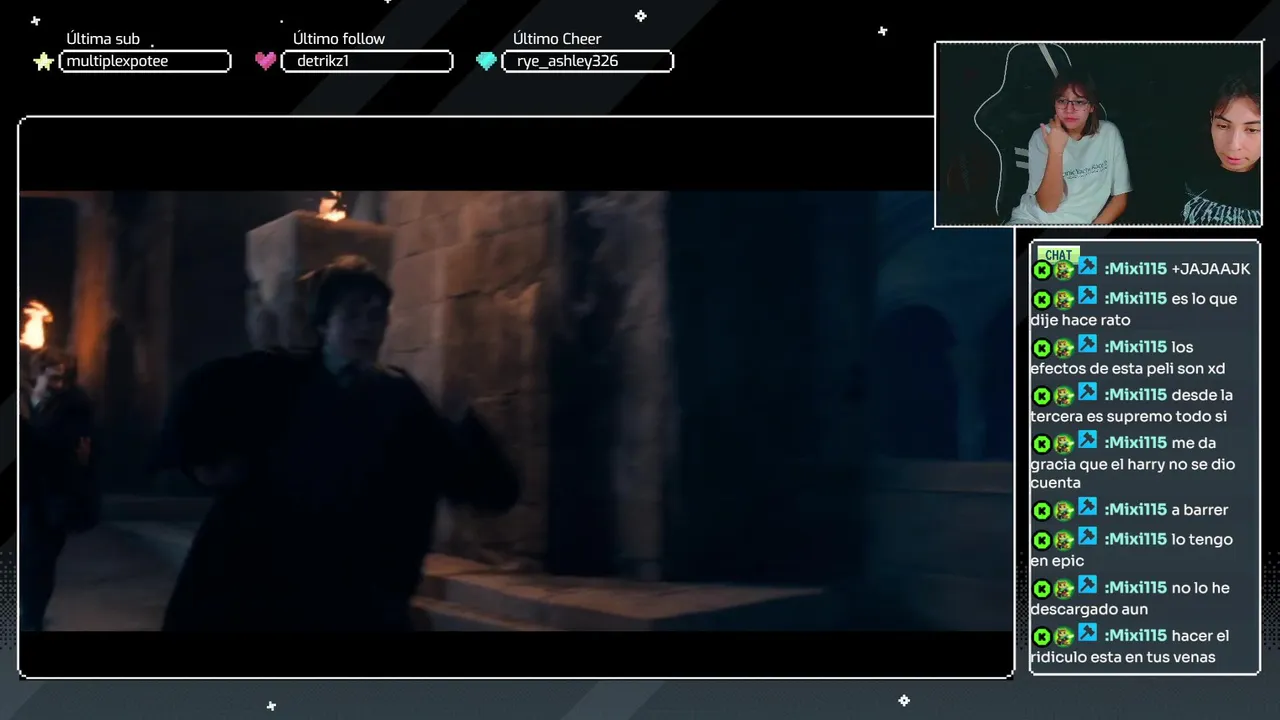Open Mixi115 username on 'desde la tercera' message

pos(1135,395)
